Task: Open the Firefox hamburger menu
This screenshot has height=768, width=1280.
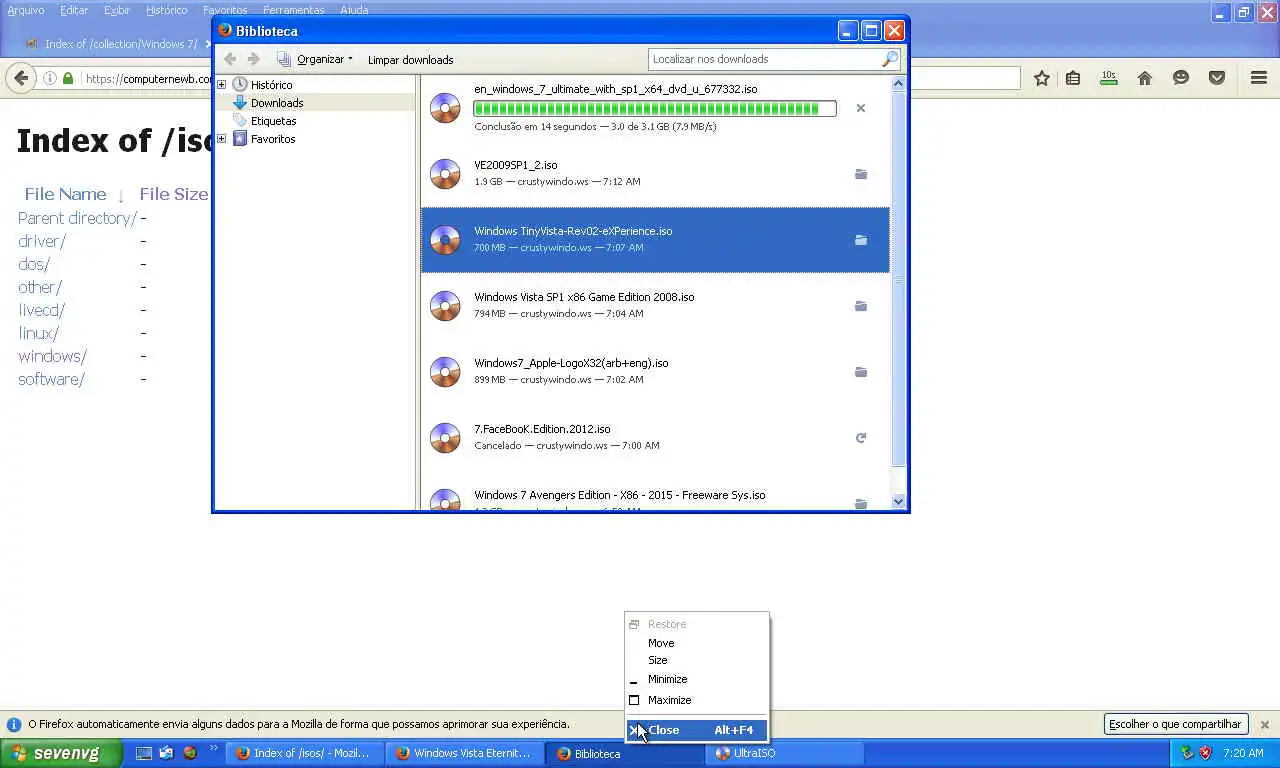Action: click(1259, 78)
